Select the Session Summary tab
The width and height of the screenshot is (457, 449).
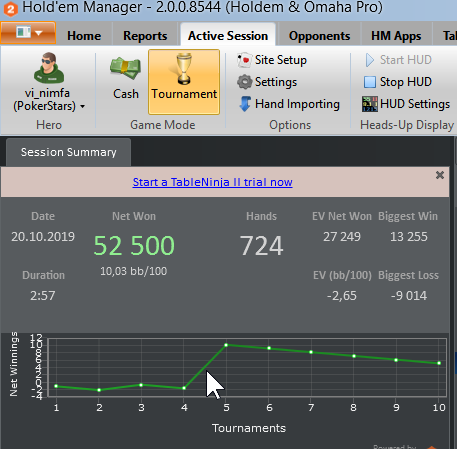[x=68, y=152]
